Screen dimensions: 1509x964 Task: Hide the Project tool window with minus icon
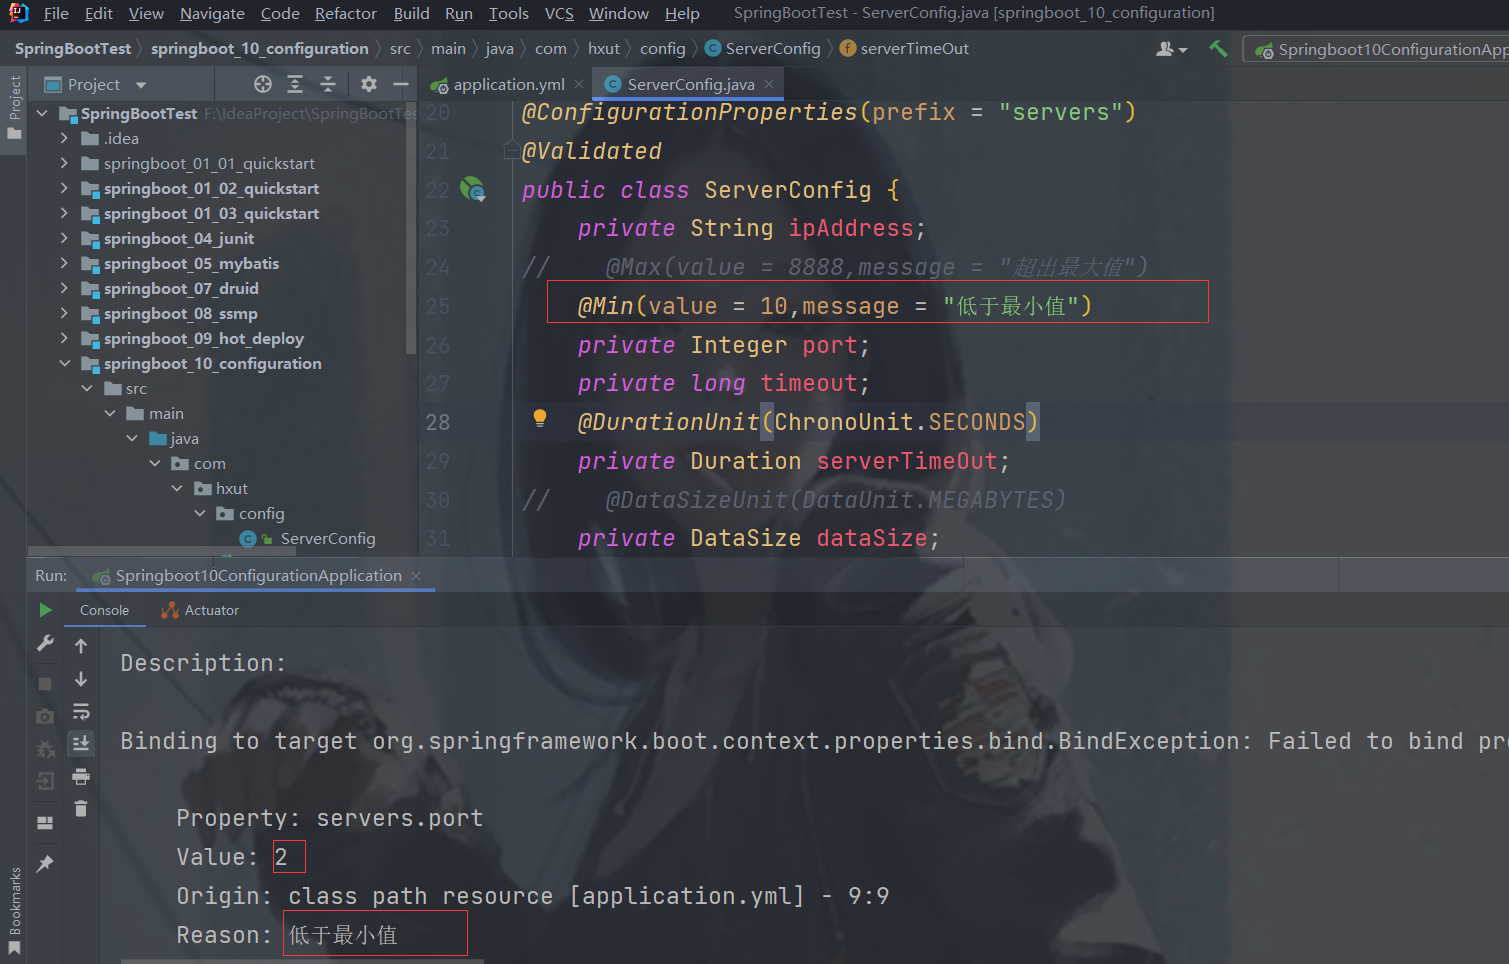click(x=401, y=84)
